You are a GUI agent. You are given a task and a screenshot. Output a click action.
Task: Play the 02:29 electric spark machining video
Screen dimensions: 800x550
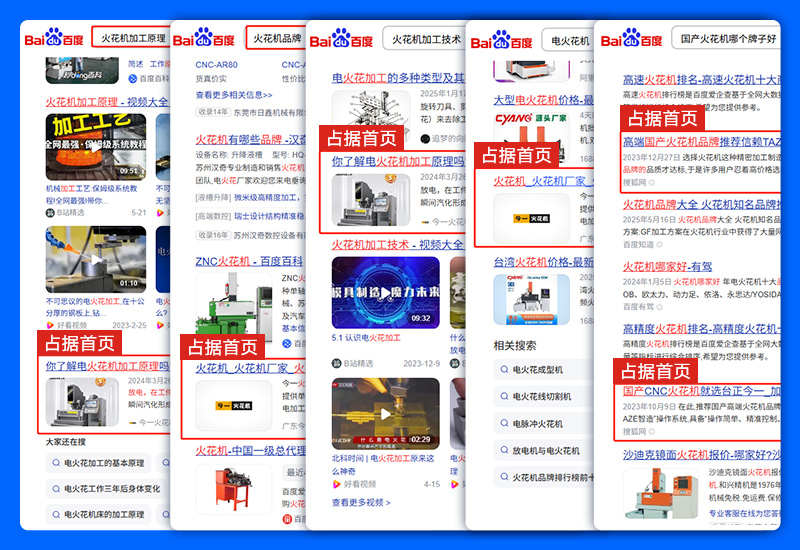(x=386, y=414)
